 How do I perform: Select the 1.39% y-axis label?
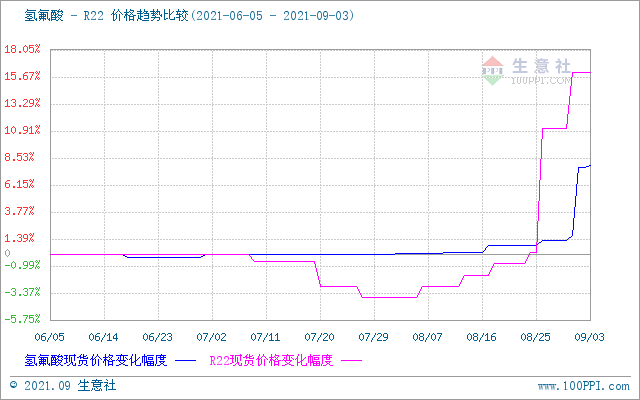(20, 238)
